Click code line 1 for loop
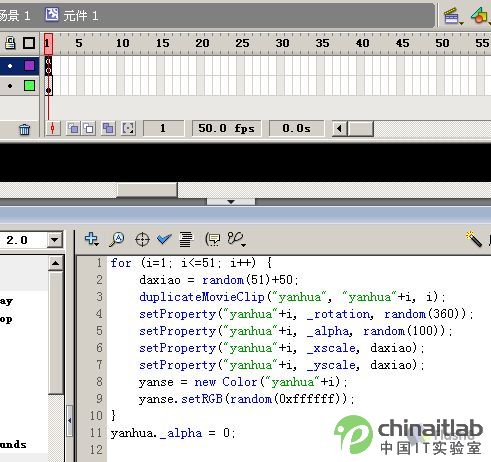The width and height of the screenshot is (491, 462). pyautogui.click(x=191, y=263)
